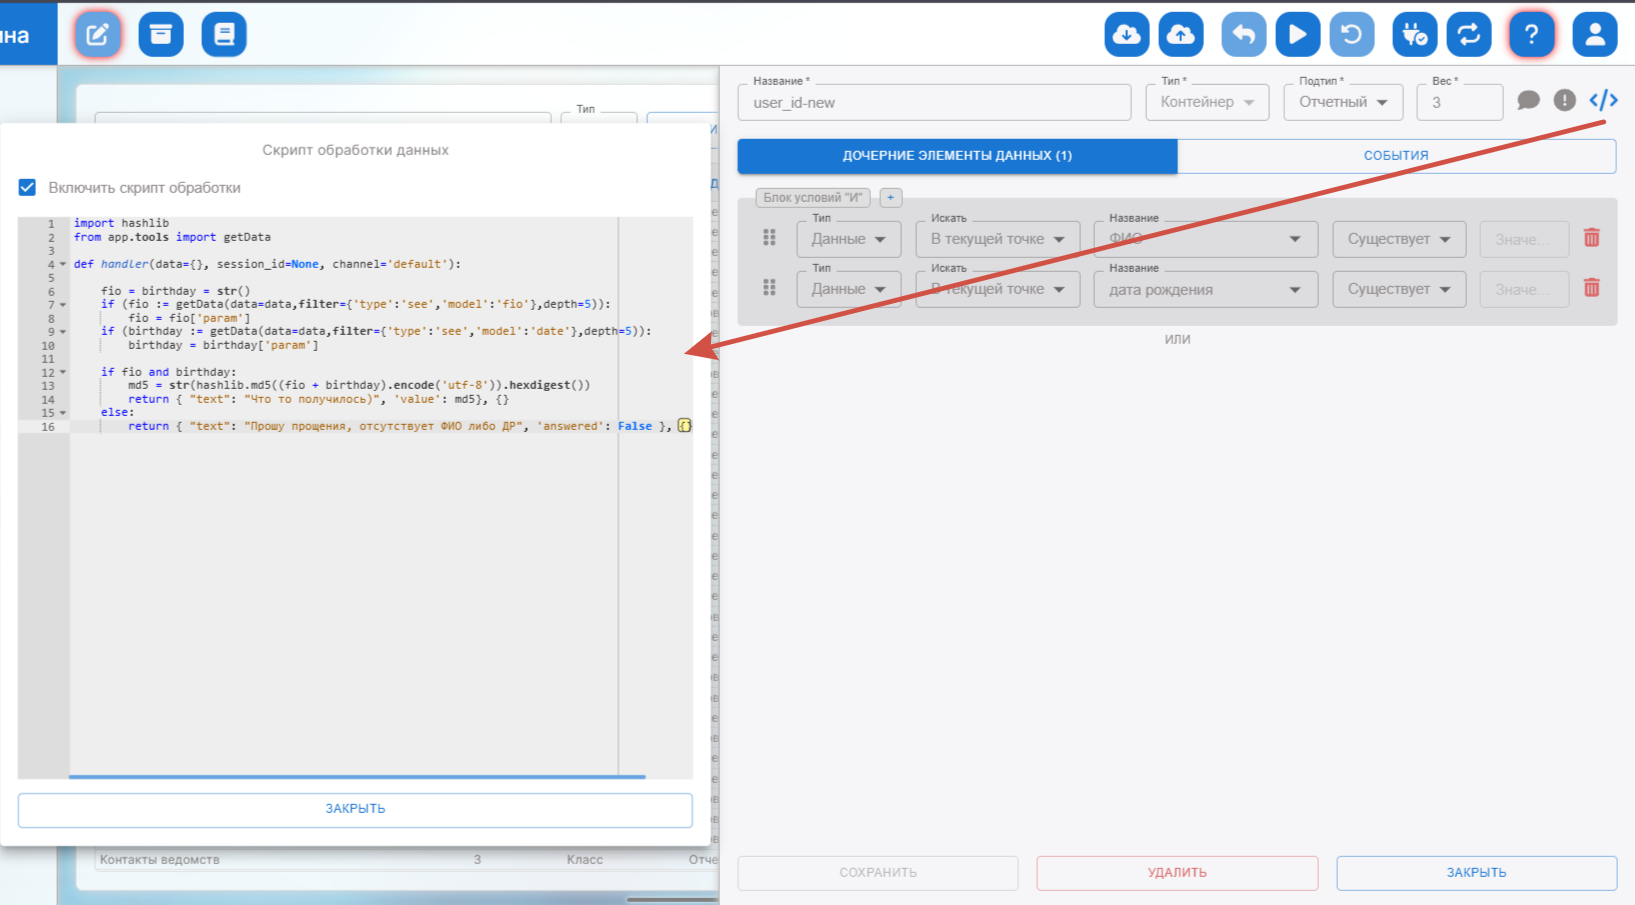Uncheck Включить скрипт обработки checkbox
Image resolution: width=1635 pixels, height=905 pixels.
(x=27, y=188)
